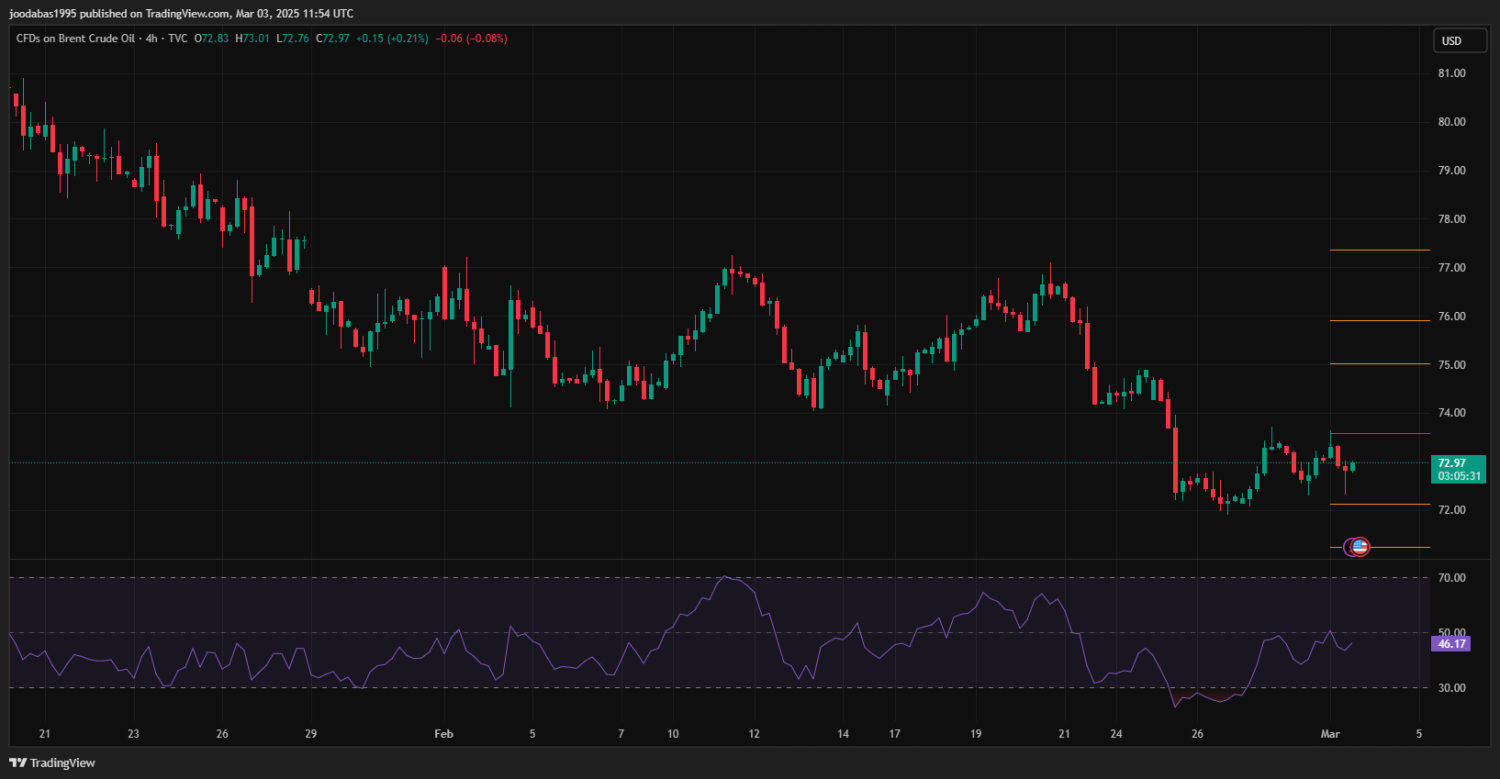1500x779 pixels.
Task: Select the low value L72.76
Action: tap(292, 38)
